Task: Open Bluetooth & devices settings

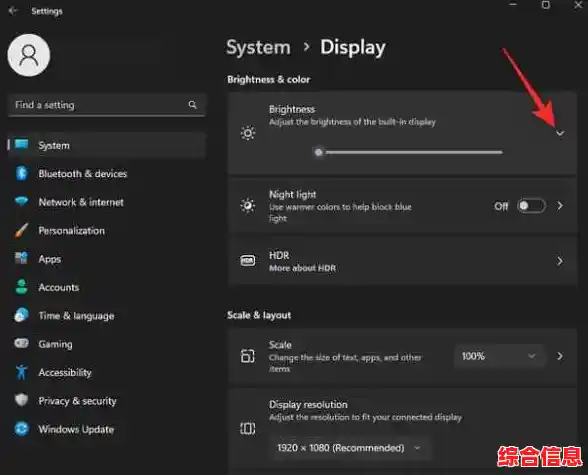Action: (107, 174)
